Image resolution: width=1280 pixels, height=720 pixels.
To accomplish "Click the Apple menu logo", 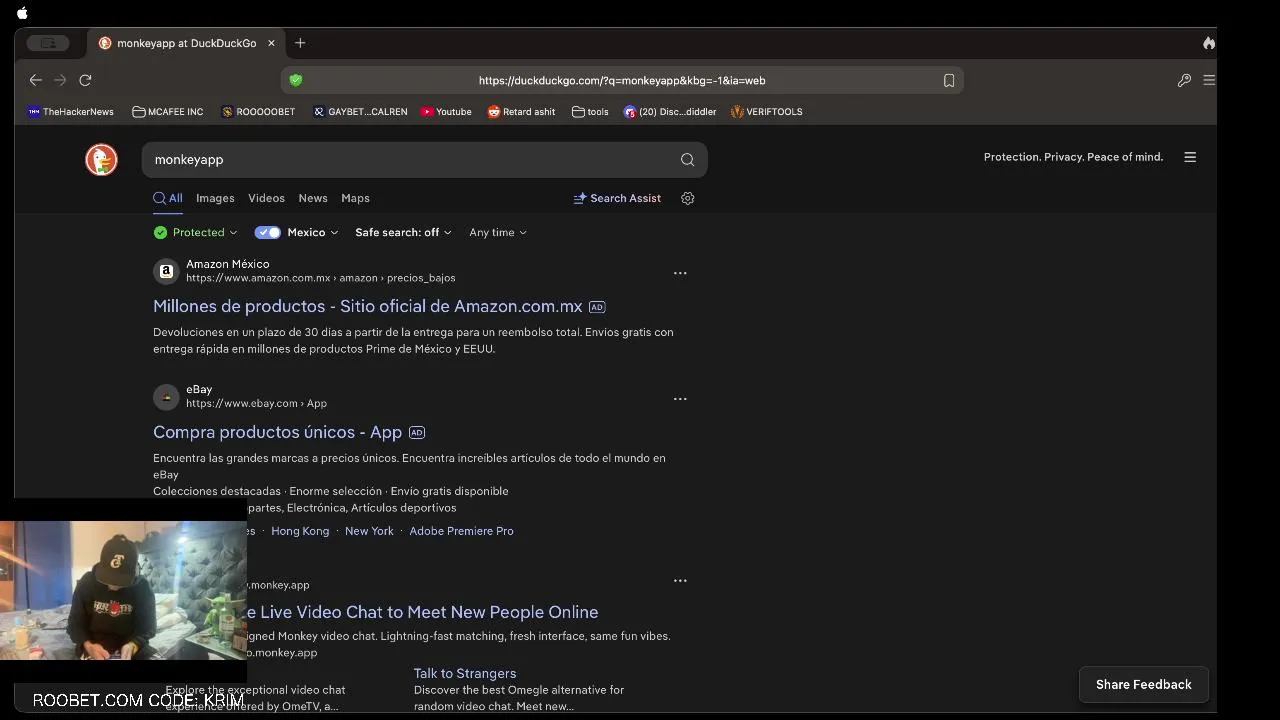I will [22, 13].
